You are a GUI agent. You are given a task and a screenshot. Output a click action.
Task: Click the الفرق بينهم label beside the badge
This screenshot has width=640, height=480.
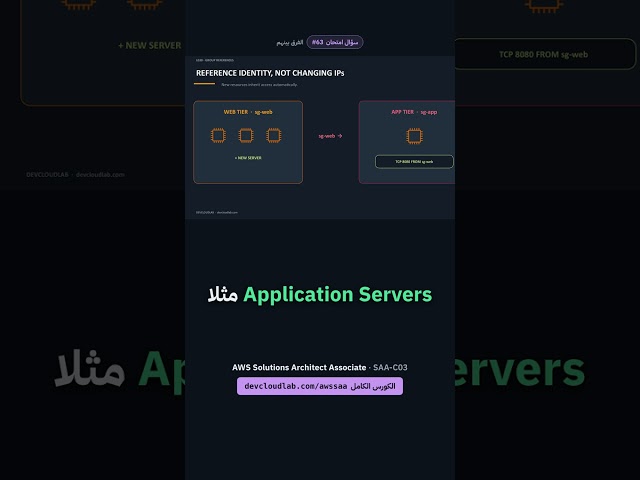(x=290, y=42)
